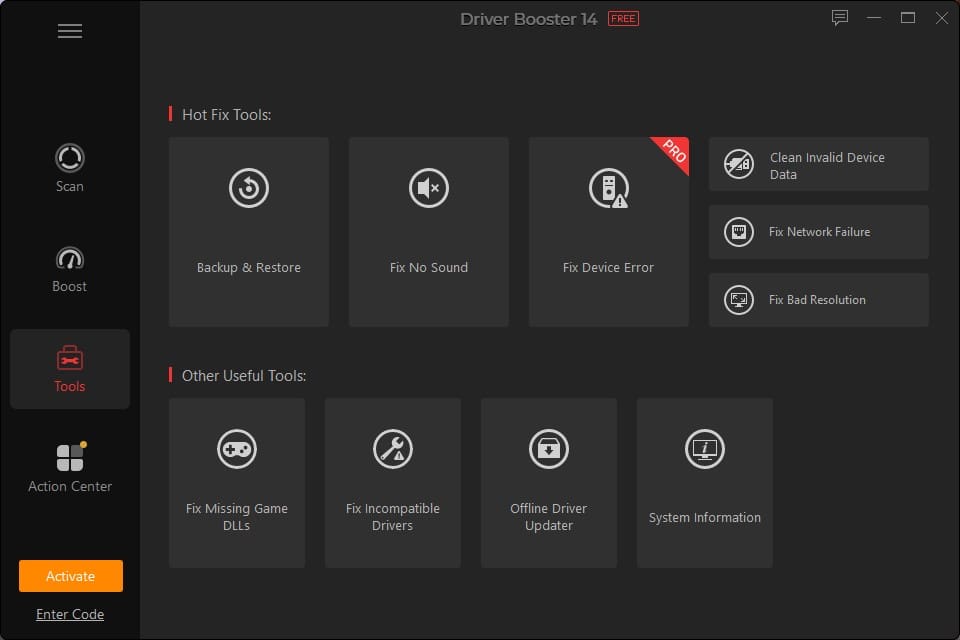Click the Boost label in sidebar

[70, 287]
